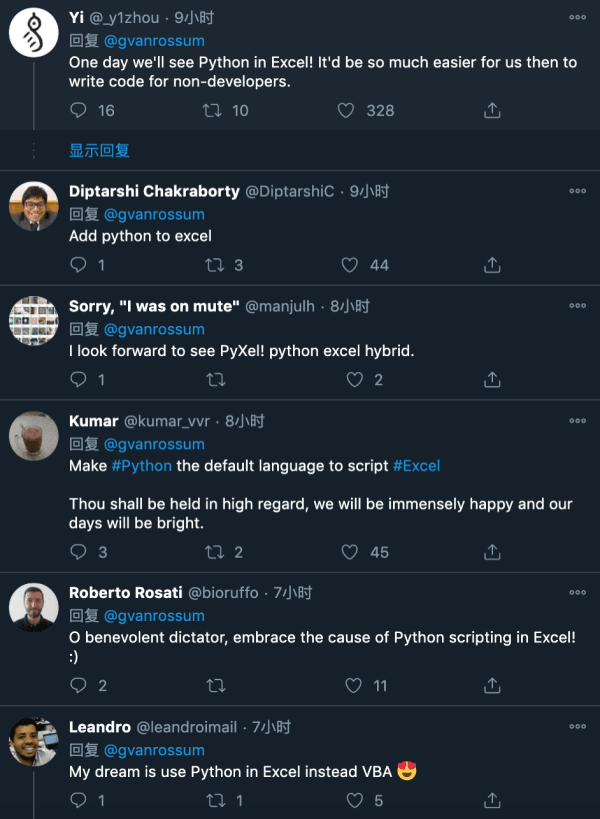
Task: Like Kumar's tweet with 45 likes
Action: click(x=350, y=552)
